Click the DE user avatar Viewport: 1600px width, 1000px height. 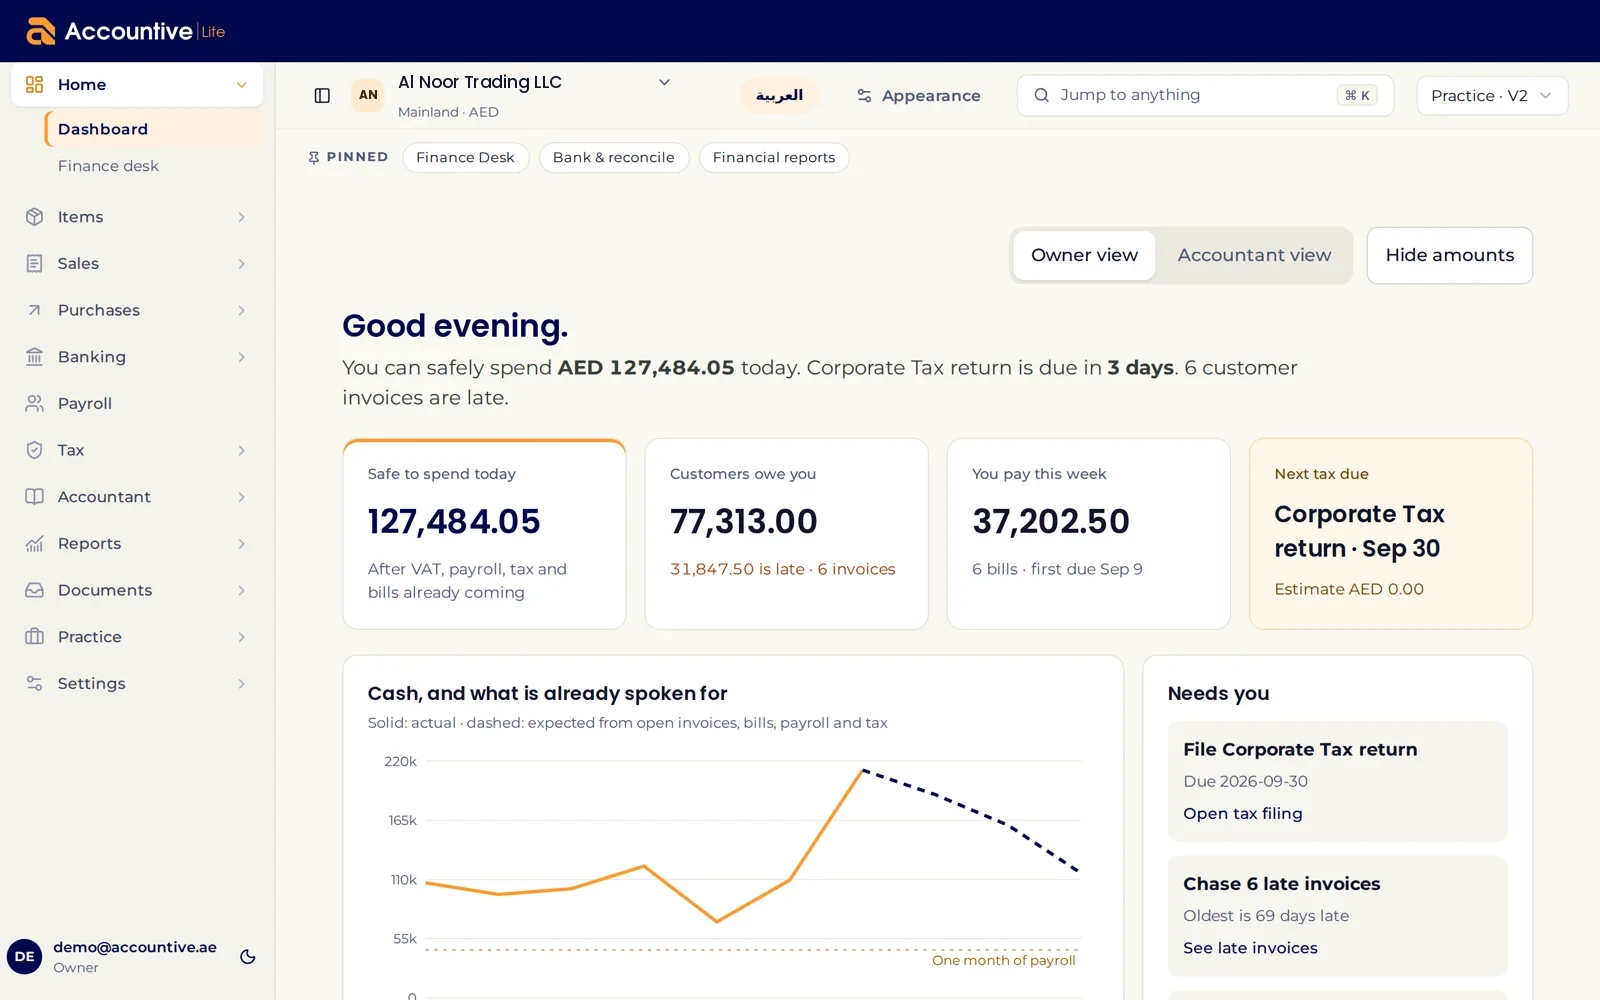tap(24, 956)
